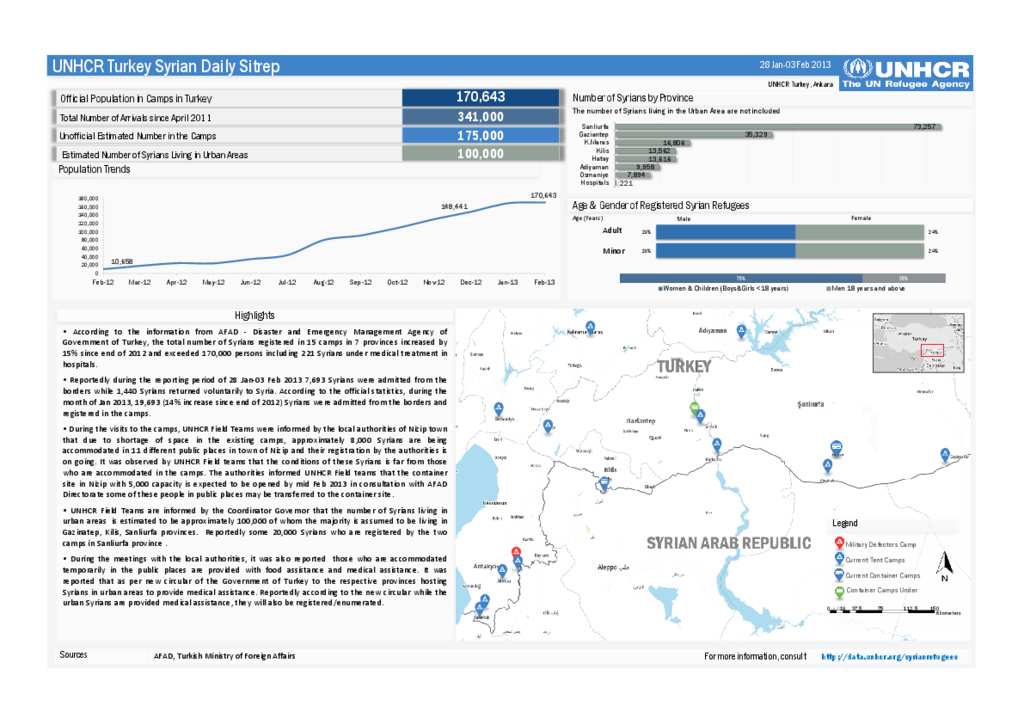
Task: Click the 'Aleppo' city label on the map
Action: click(613, 567)
